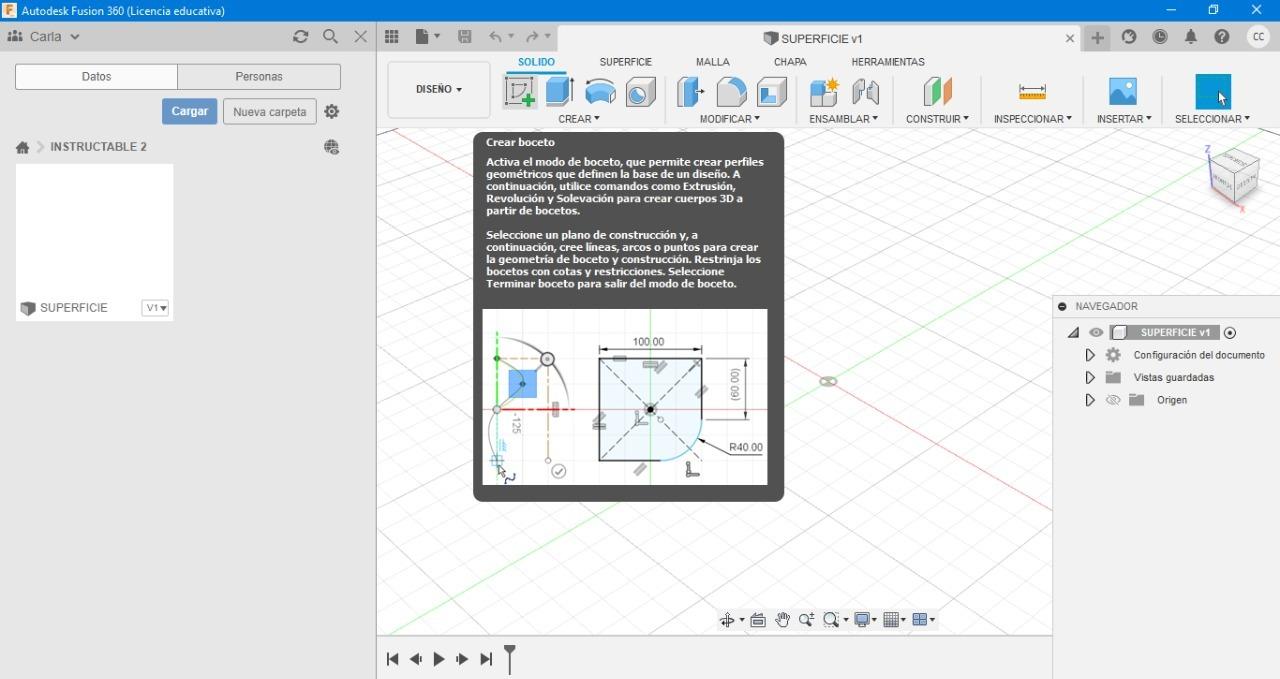Open a new design tab with plus

click(x=1098, y=37)
